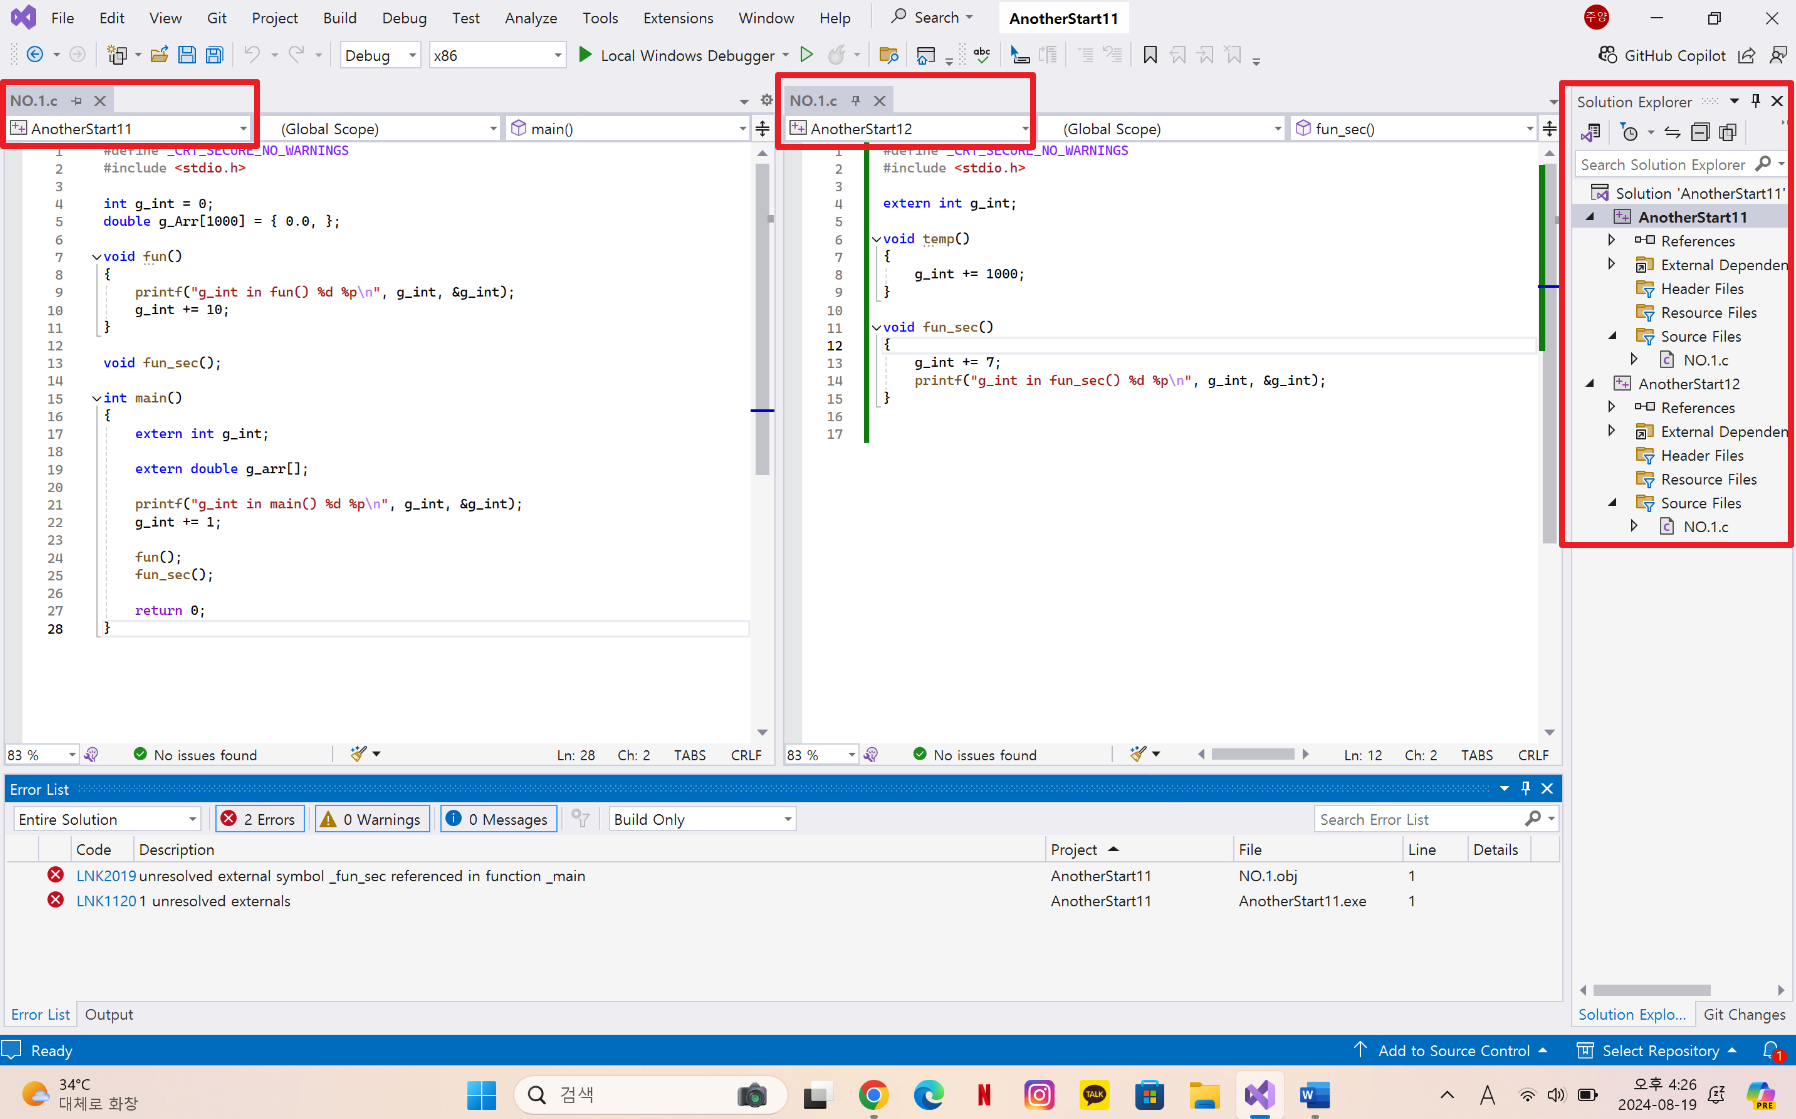Click the Find in Files folder icon
The image size is (1796, 1119).
coord(888,55)
